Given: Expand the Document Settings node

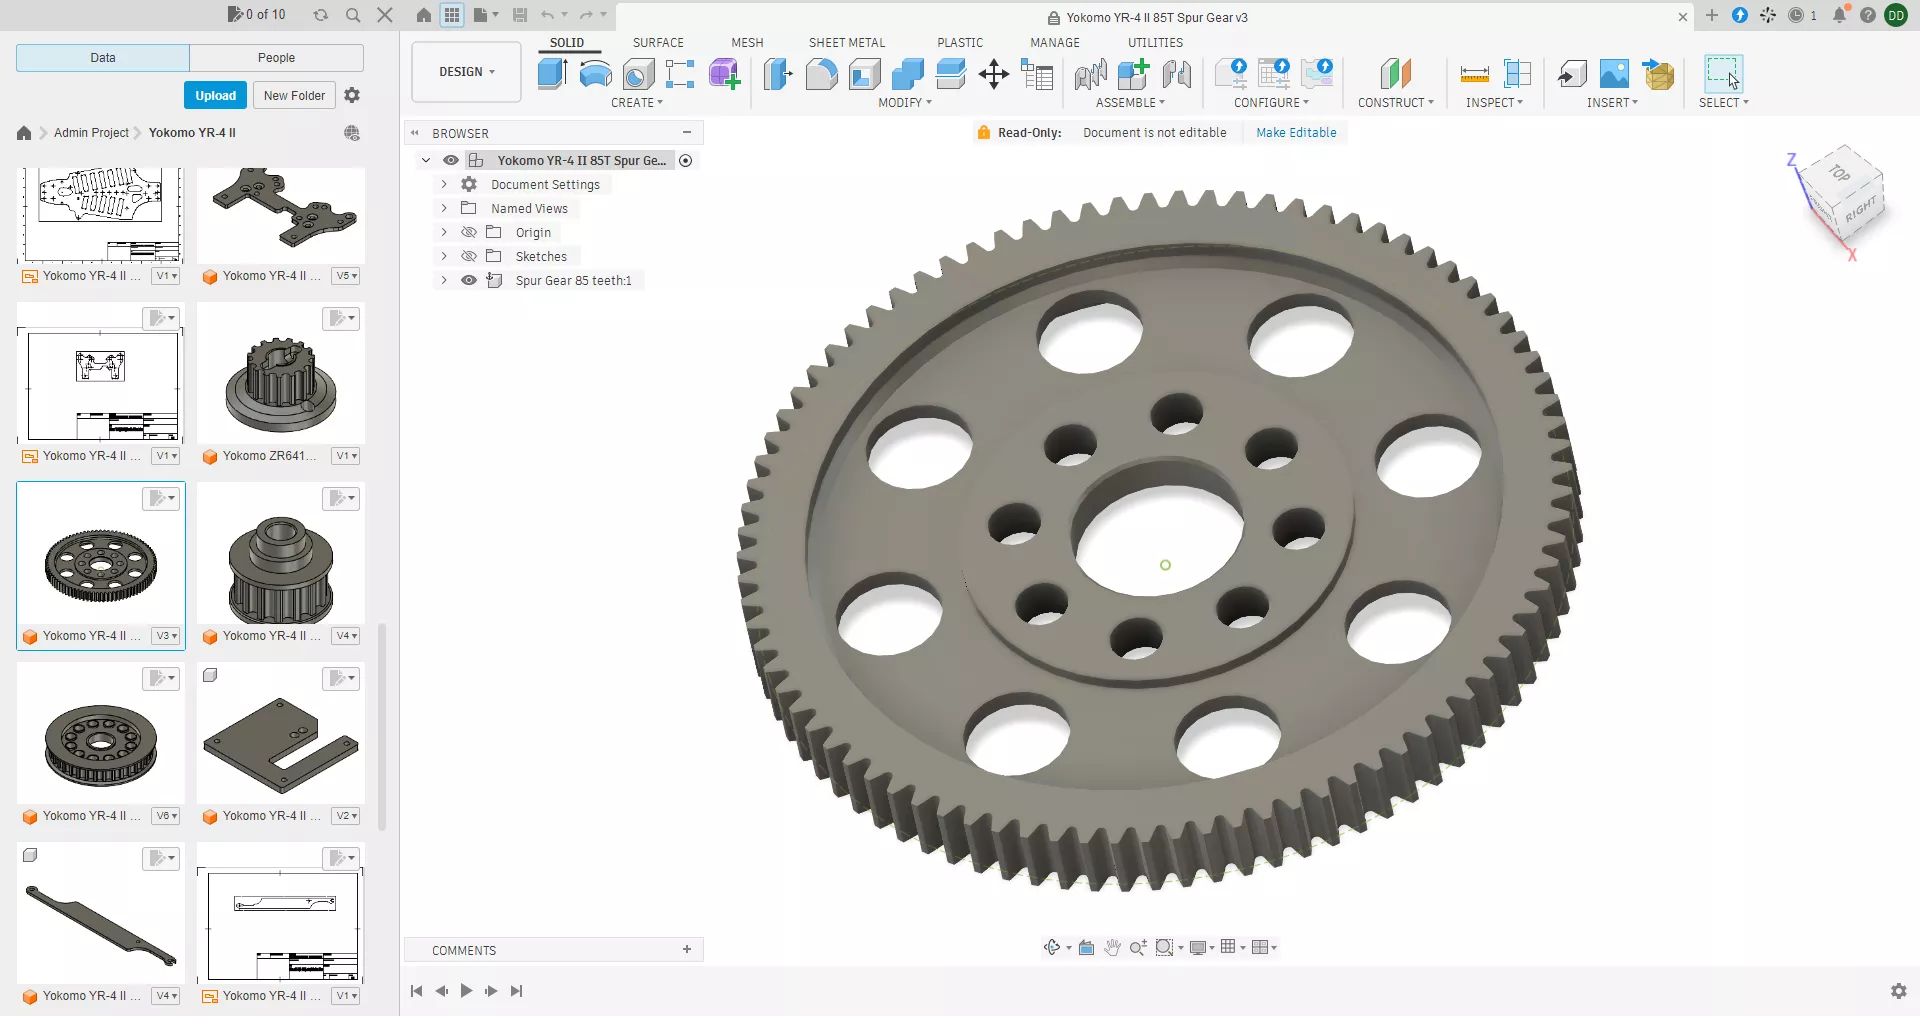Looking at the screenshot, I should [444, 184].
